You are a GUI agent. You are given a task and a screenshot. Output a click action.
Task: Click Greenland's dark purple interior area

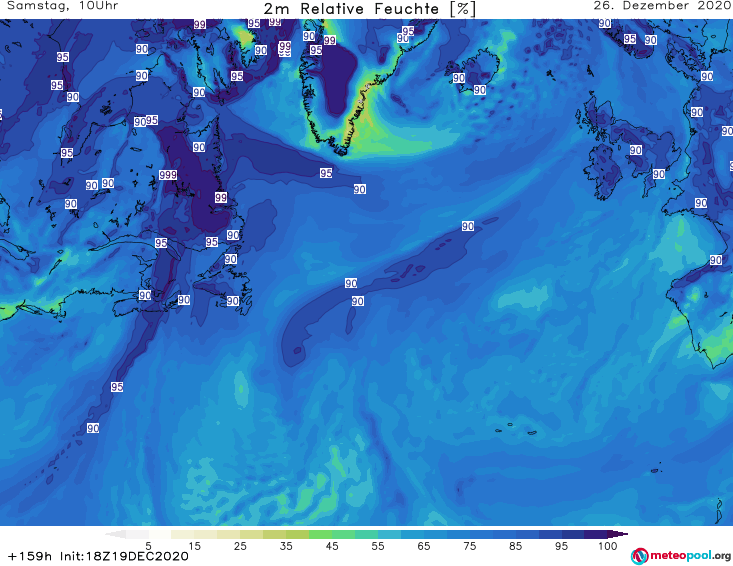point(338,77)
